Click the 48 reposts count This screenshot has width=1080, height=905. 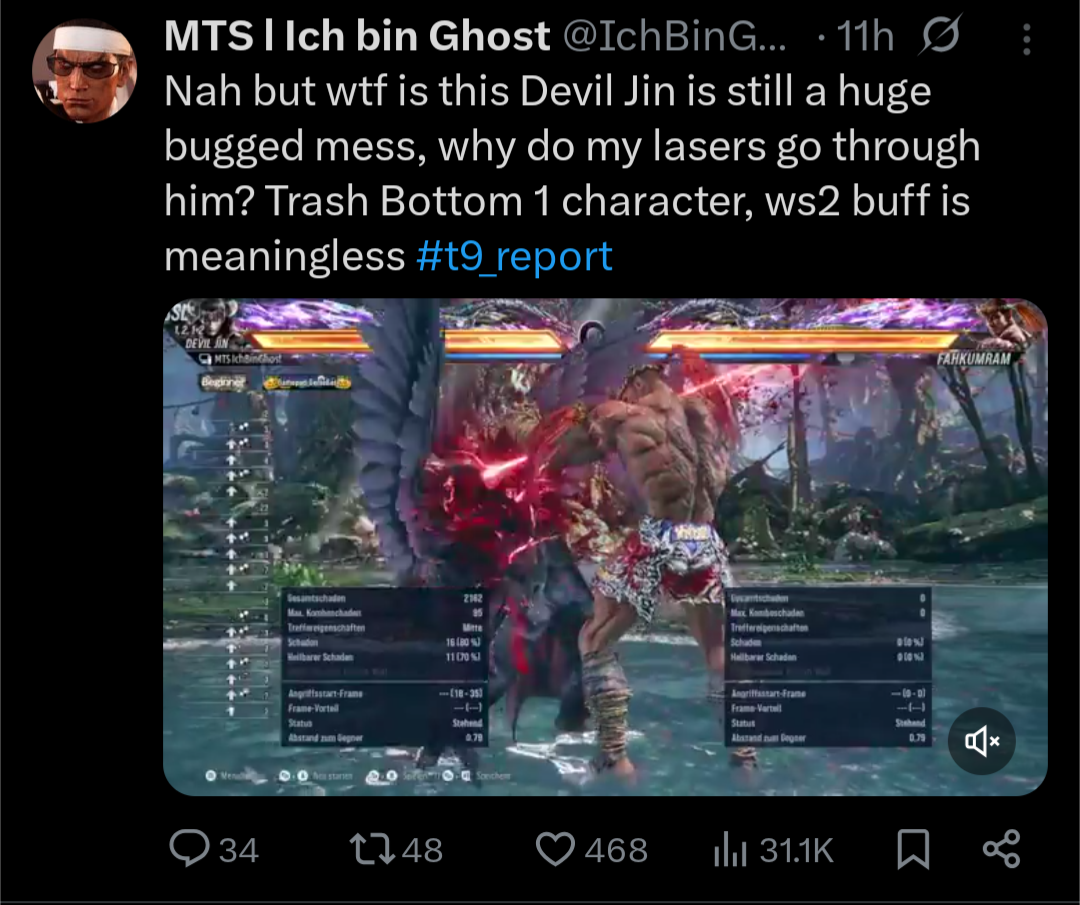[x=422, y=850]
